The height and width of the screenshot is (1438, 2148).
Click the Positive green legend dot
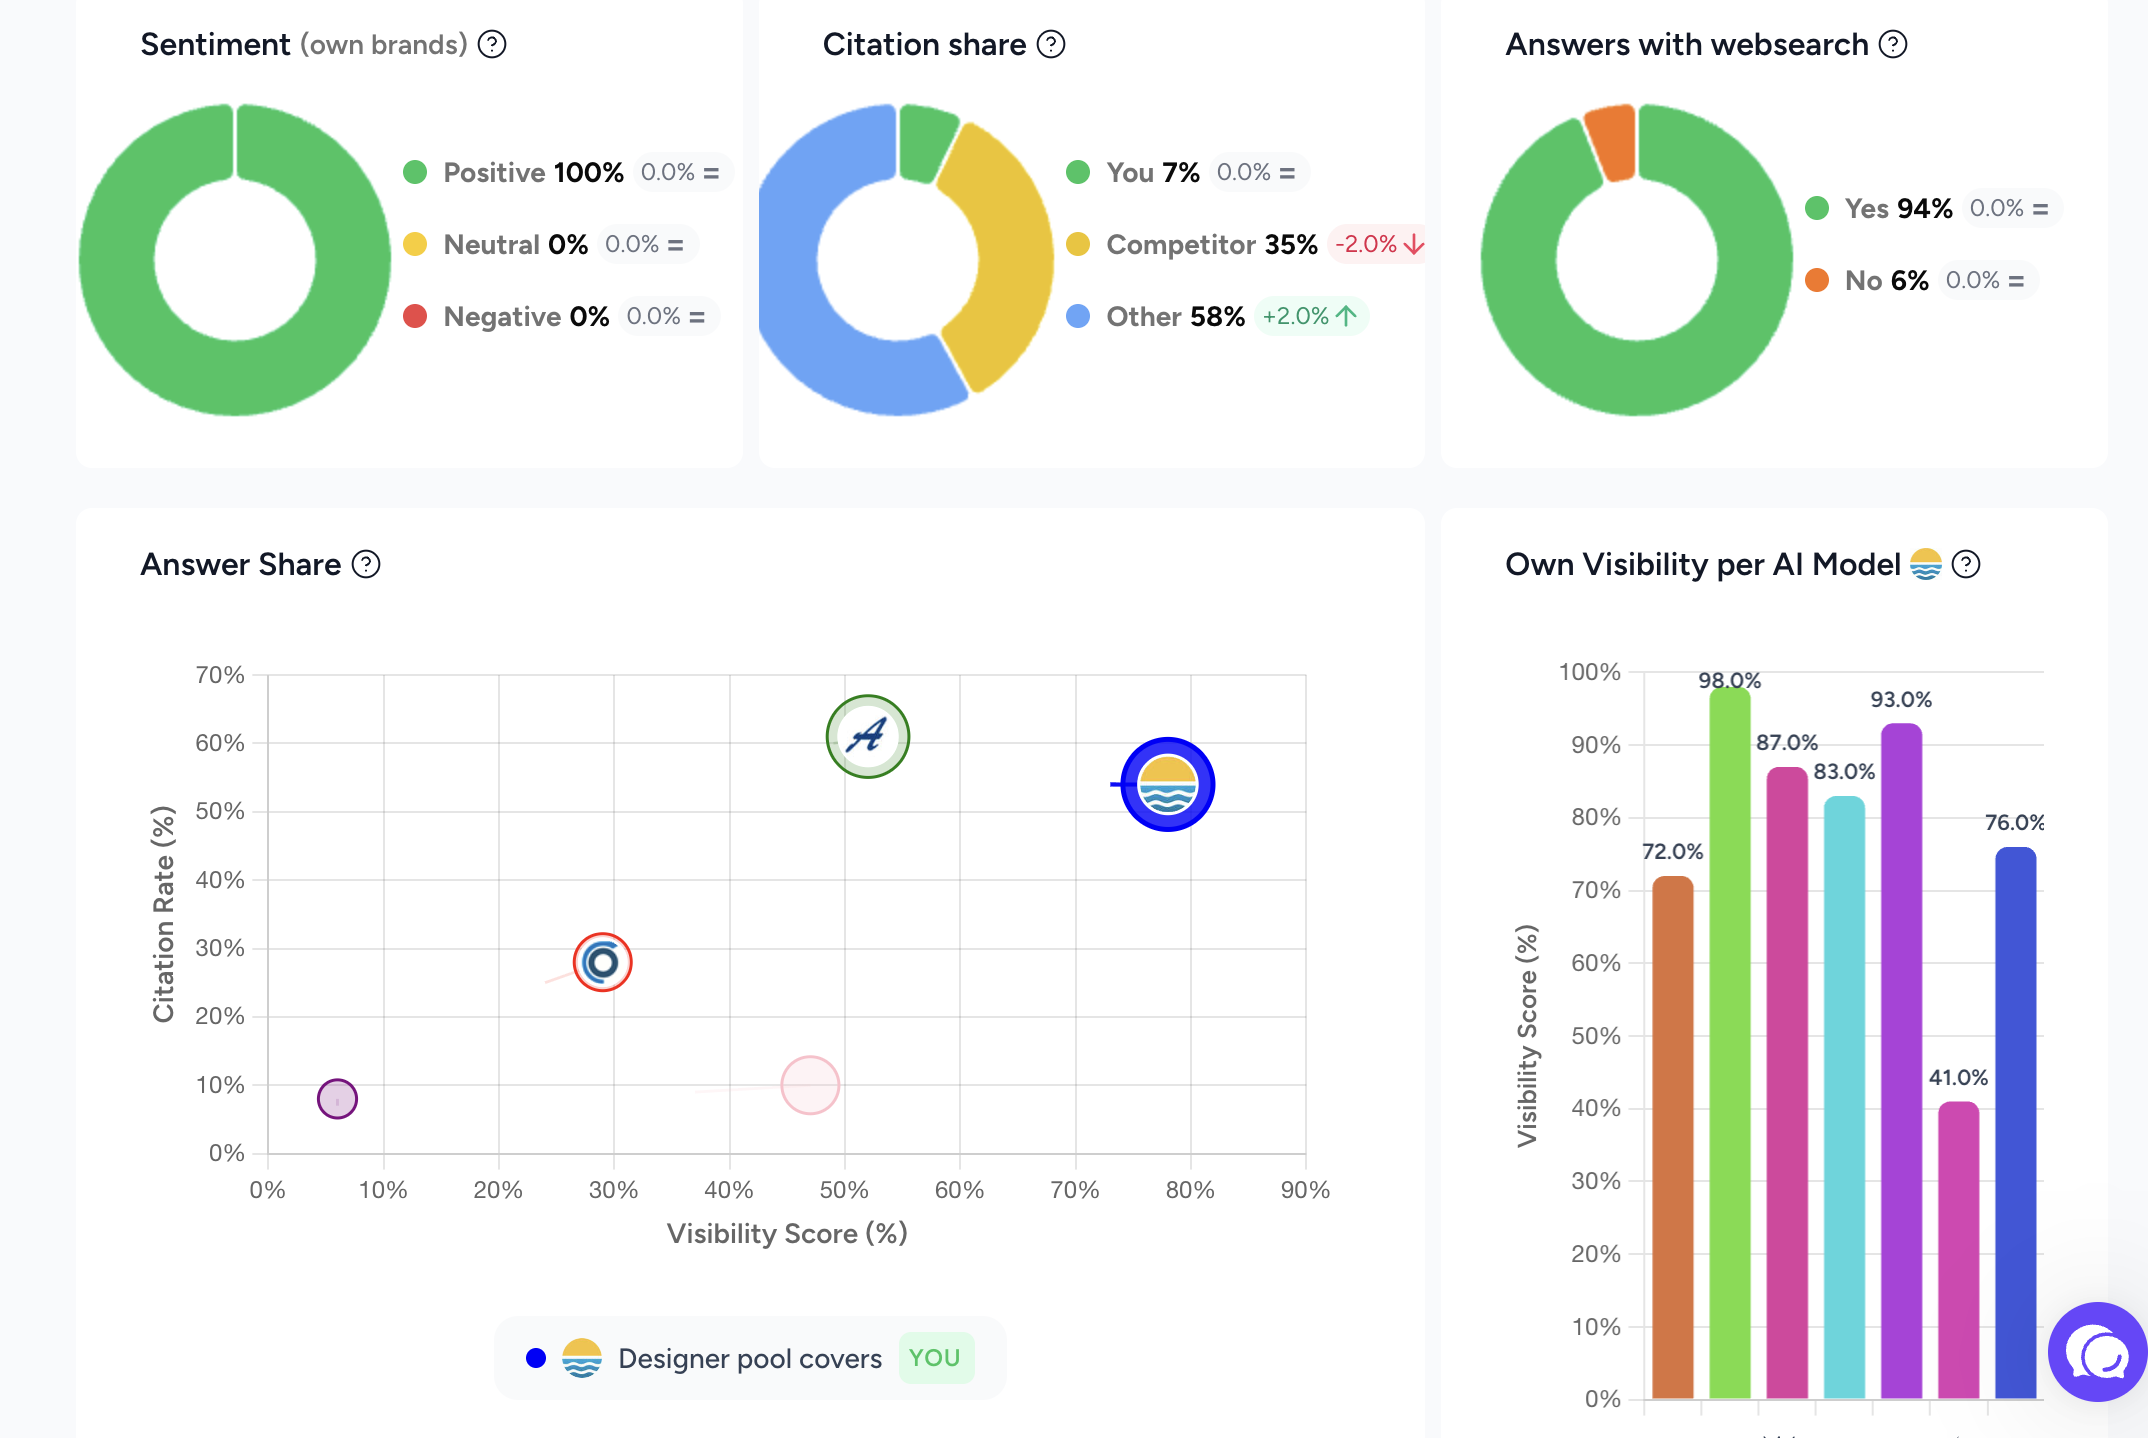pyautogui.click(x=415, y=172)
